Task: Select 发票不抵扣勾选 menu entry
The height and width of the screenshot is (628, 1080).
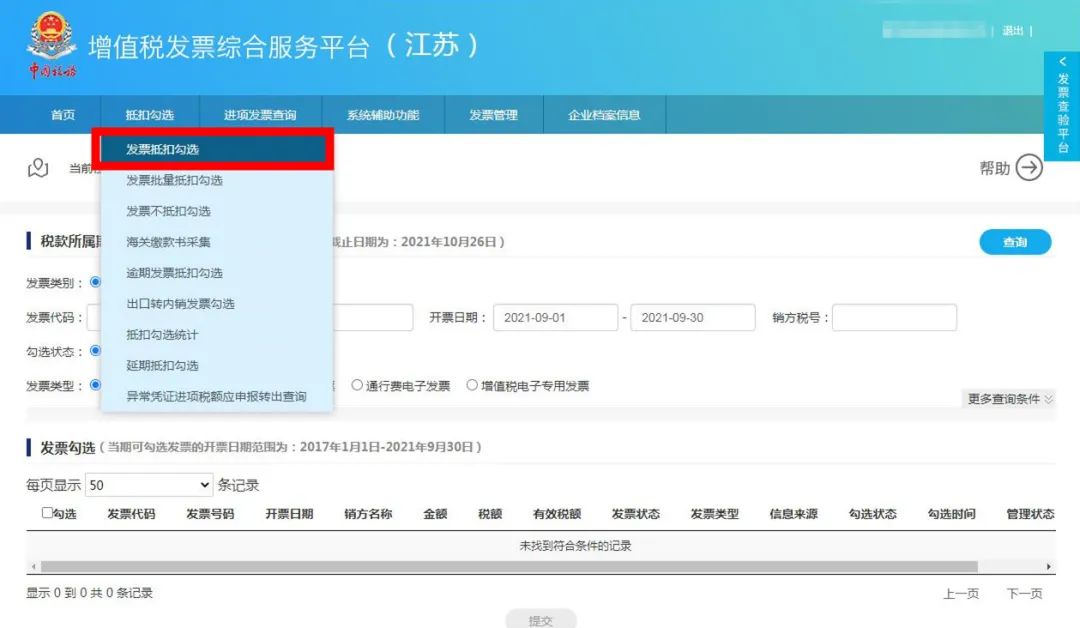Action: [x=217, y=211]
